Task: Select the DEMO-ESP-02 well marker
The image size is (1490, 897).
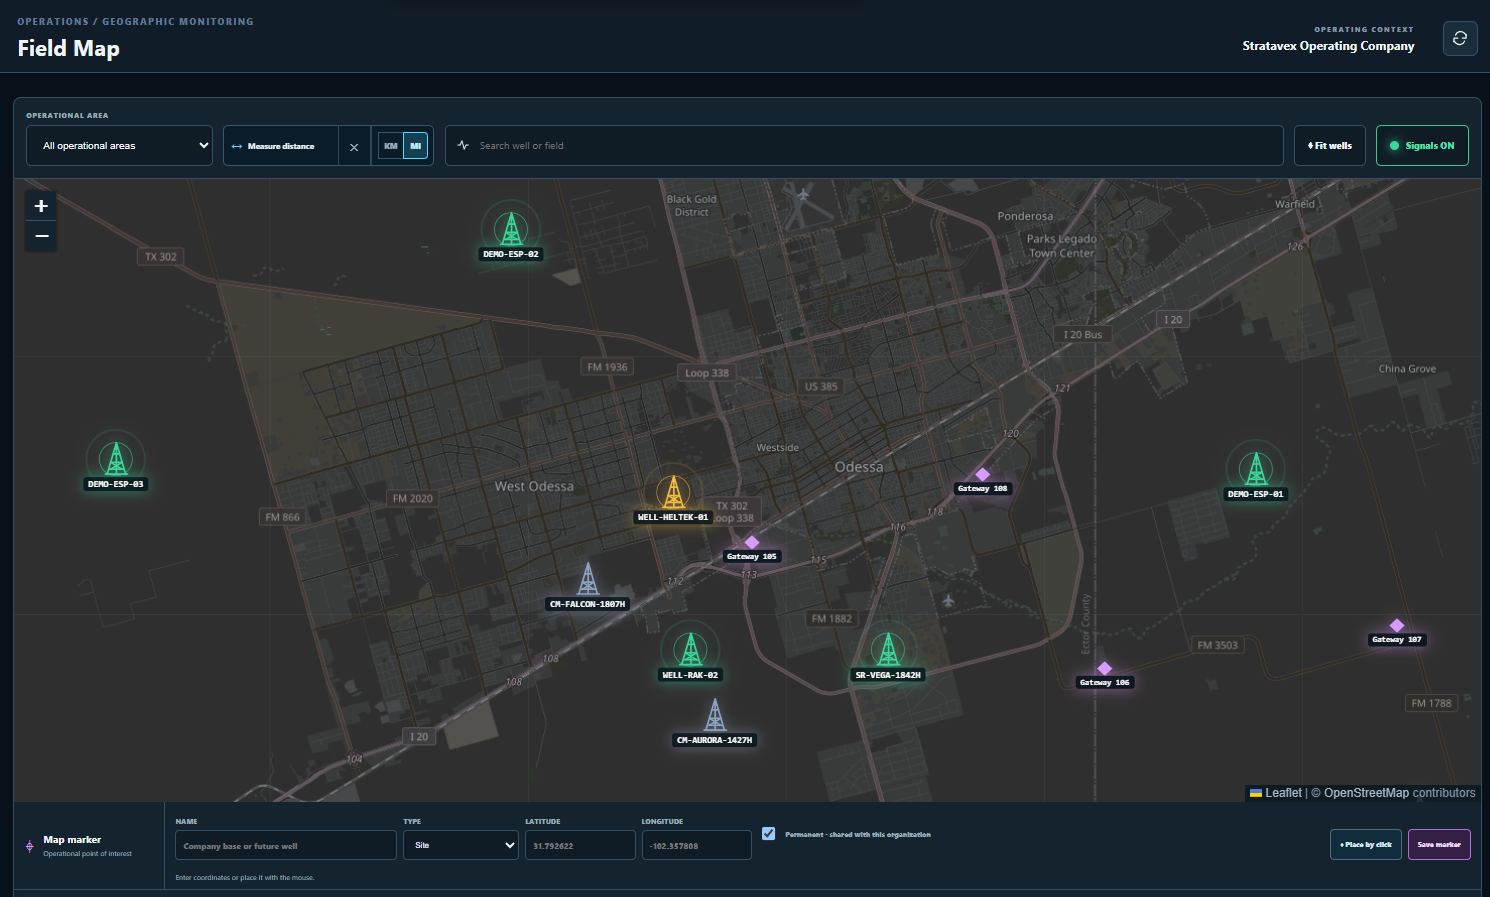Action: 511,229
